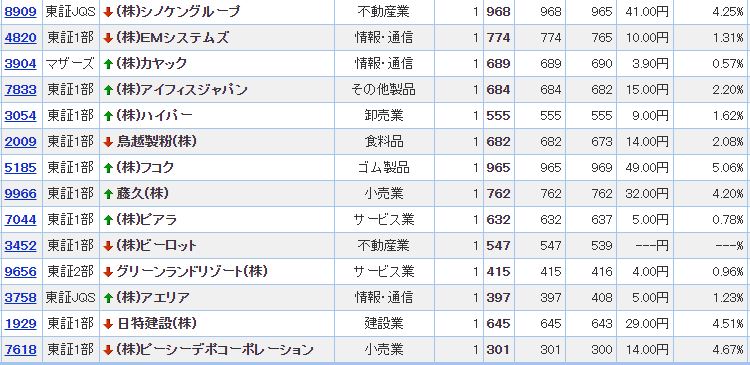
Task: Open stock code 7044 link
Action: [21, 220]
